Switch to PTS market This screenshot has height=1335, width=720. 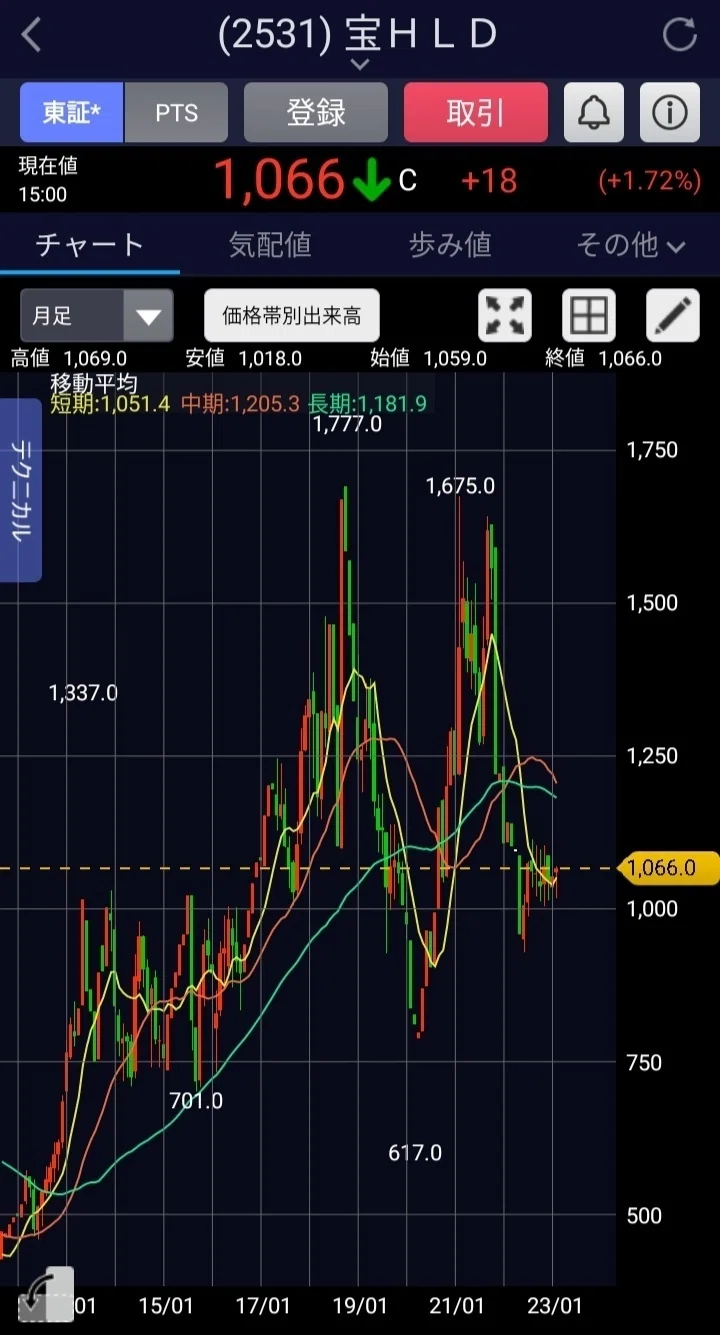tap(176, 112)
